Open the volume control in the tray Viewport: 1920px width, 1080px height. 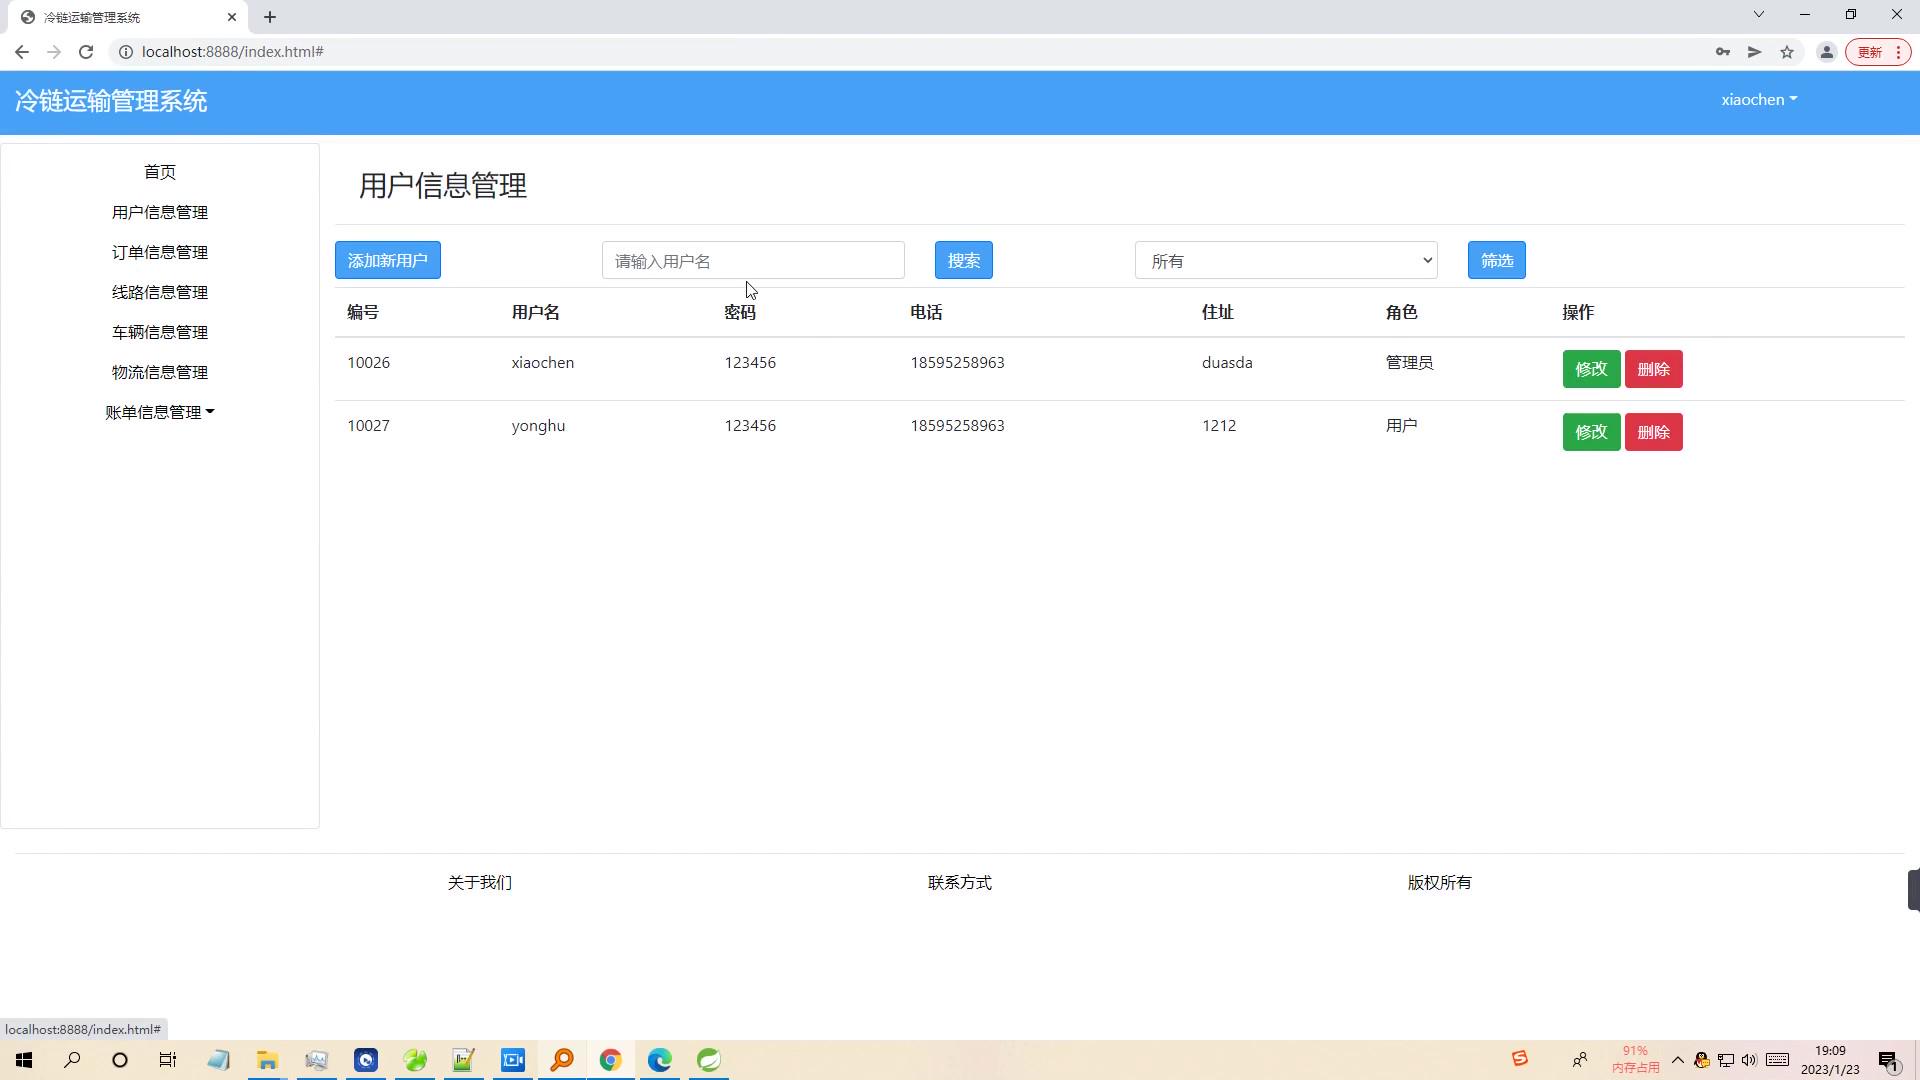pyautogui.click(x=1749, y=1061)
